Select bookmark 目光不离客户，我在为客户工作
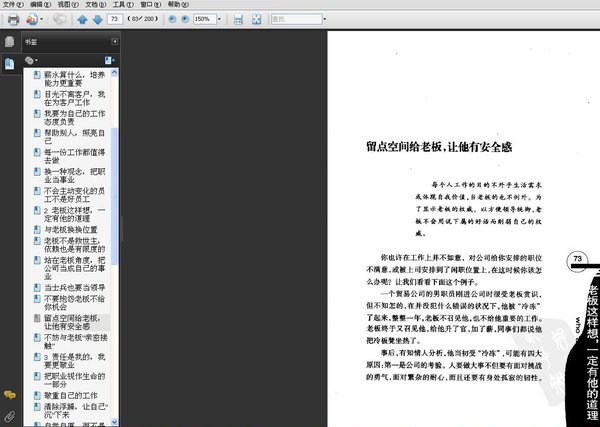The image size is (600, 427). pos(74,98)
